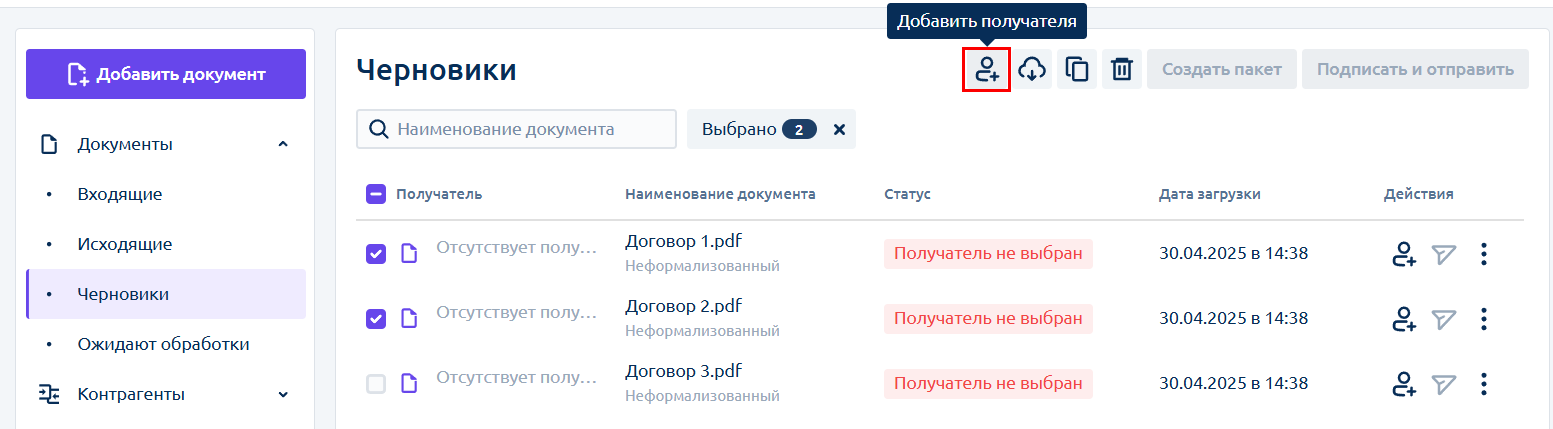Click Получатель не выбран status for Договор 3.pdf
Screen dimensions: 1553x429
(988, 384)
